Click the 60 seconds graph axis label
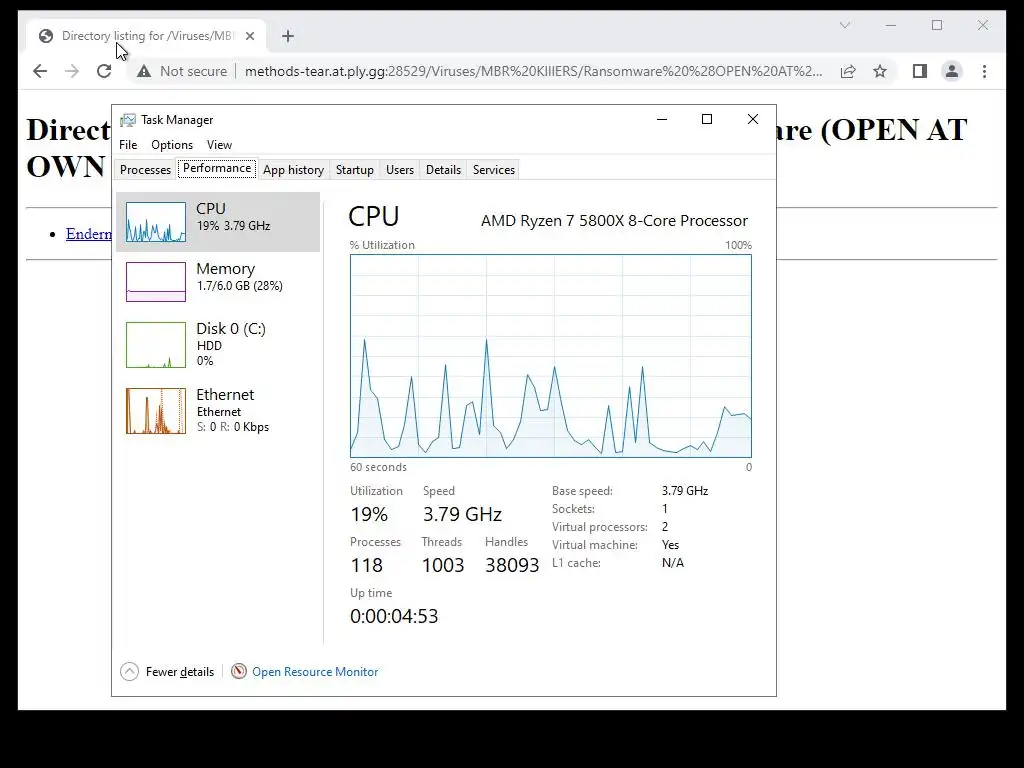 tap(378, 468)
